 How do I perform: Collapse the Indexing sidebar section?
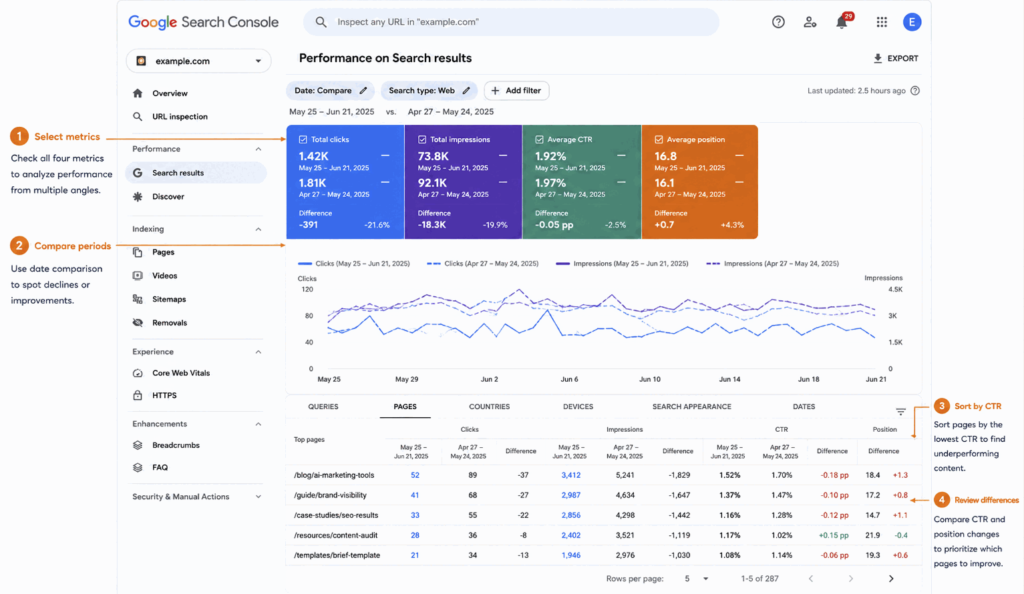258,229
